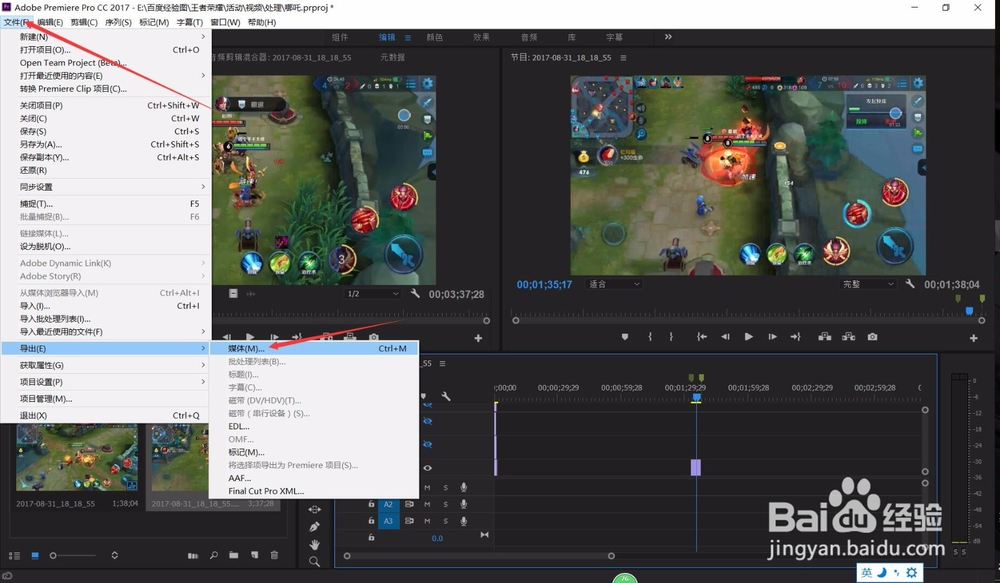Open 文件(F) menu
This screenshot has height=583, width=1000.
pyautogui.click(x=17, y=22)
